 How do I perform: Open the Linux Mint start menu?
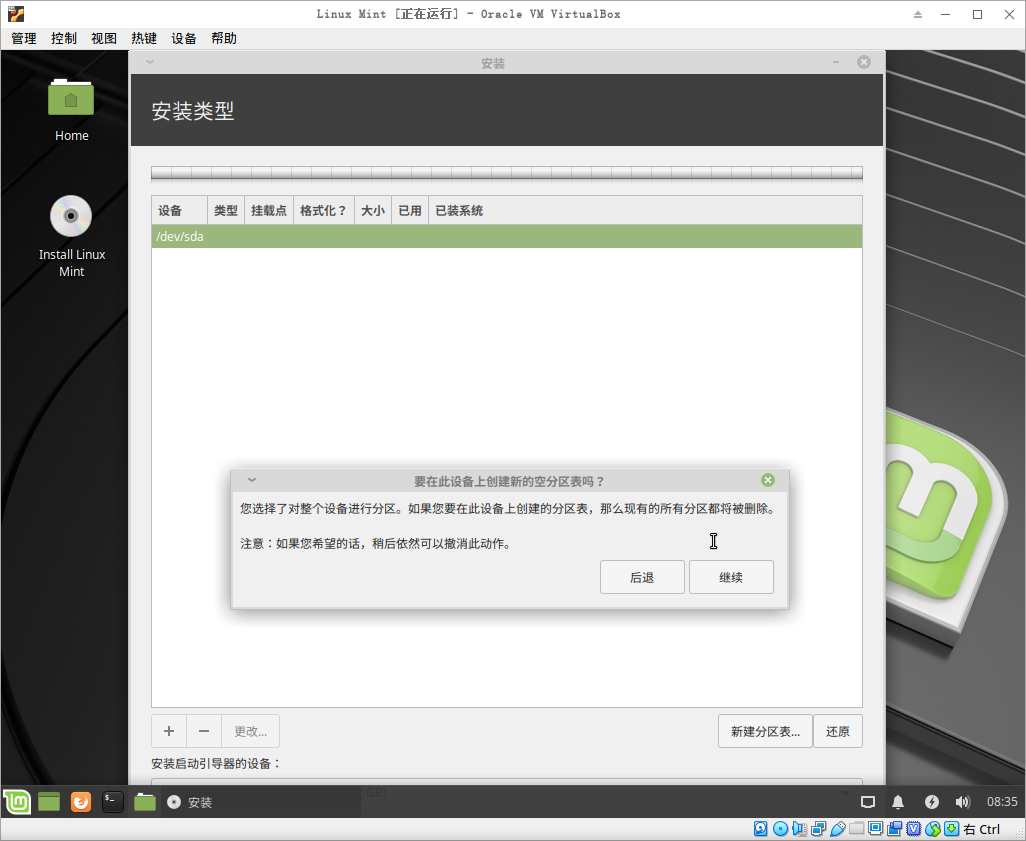click(x=17, y=801)
